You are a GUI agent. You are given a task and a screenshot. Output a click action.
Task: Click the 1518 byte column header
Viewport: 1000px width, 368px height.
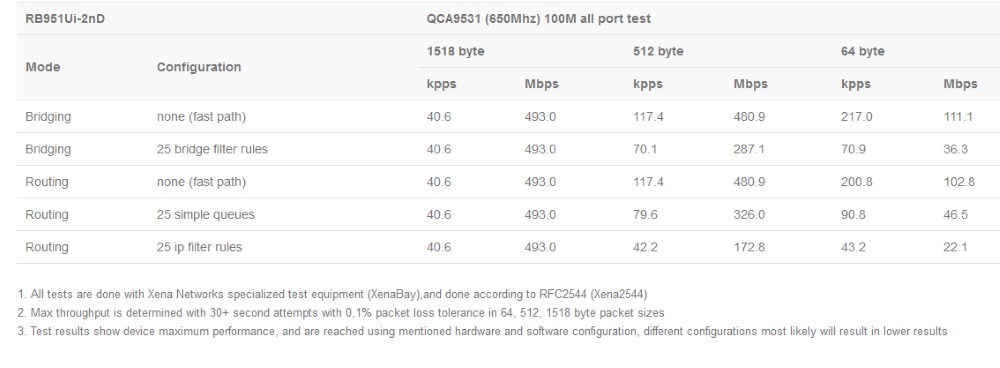pyautogui.click(x=455, y=51)
